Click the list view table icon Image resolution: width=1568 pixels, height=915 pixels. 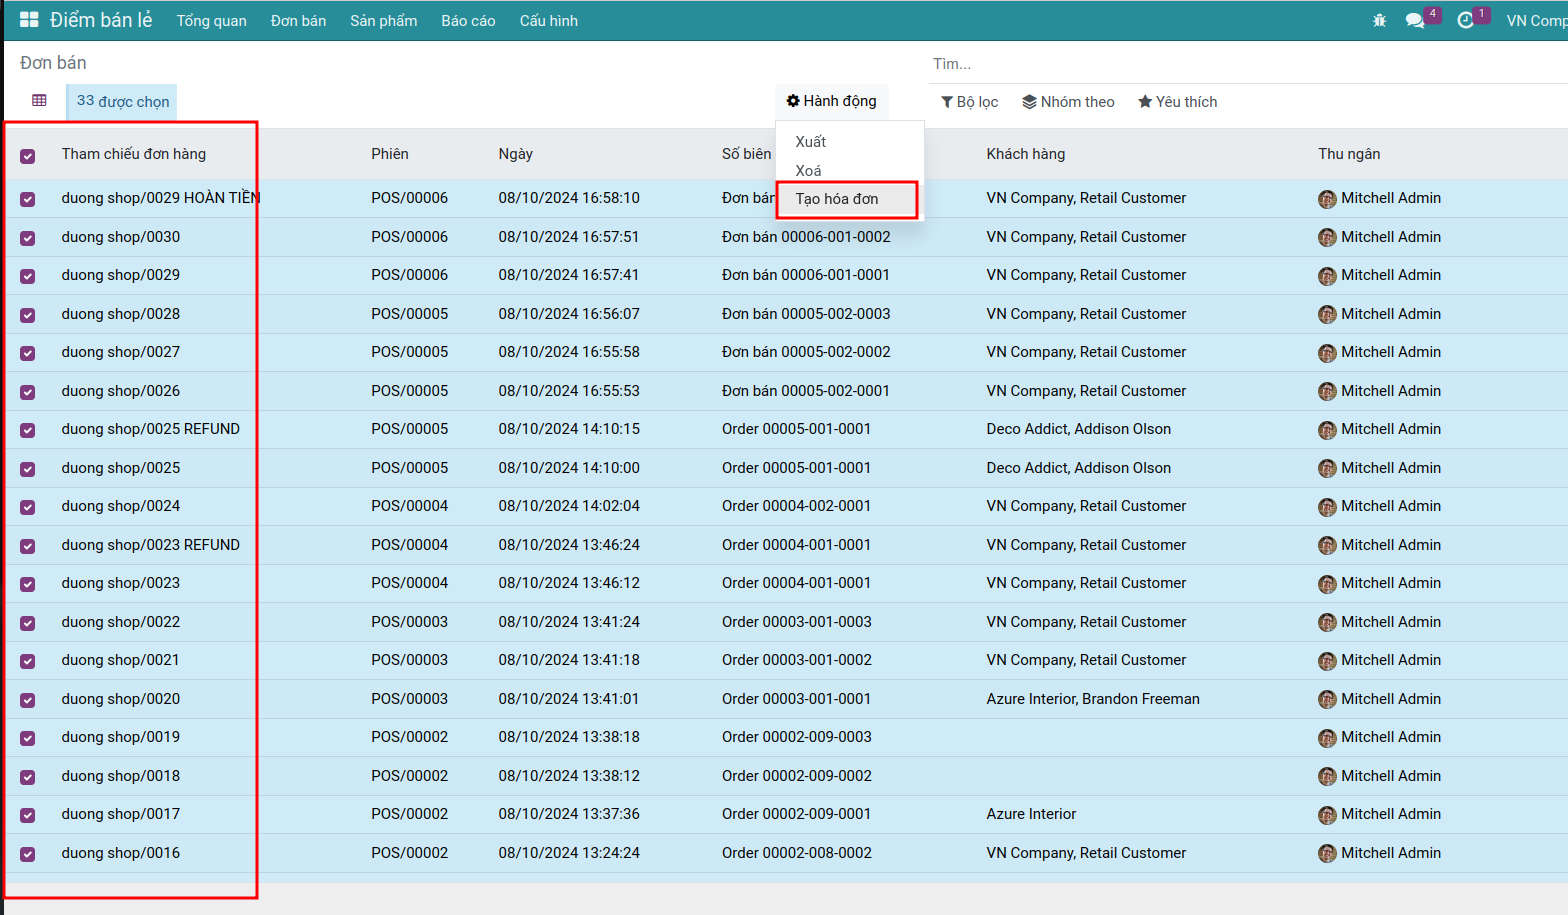click(x=39, y=101)
